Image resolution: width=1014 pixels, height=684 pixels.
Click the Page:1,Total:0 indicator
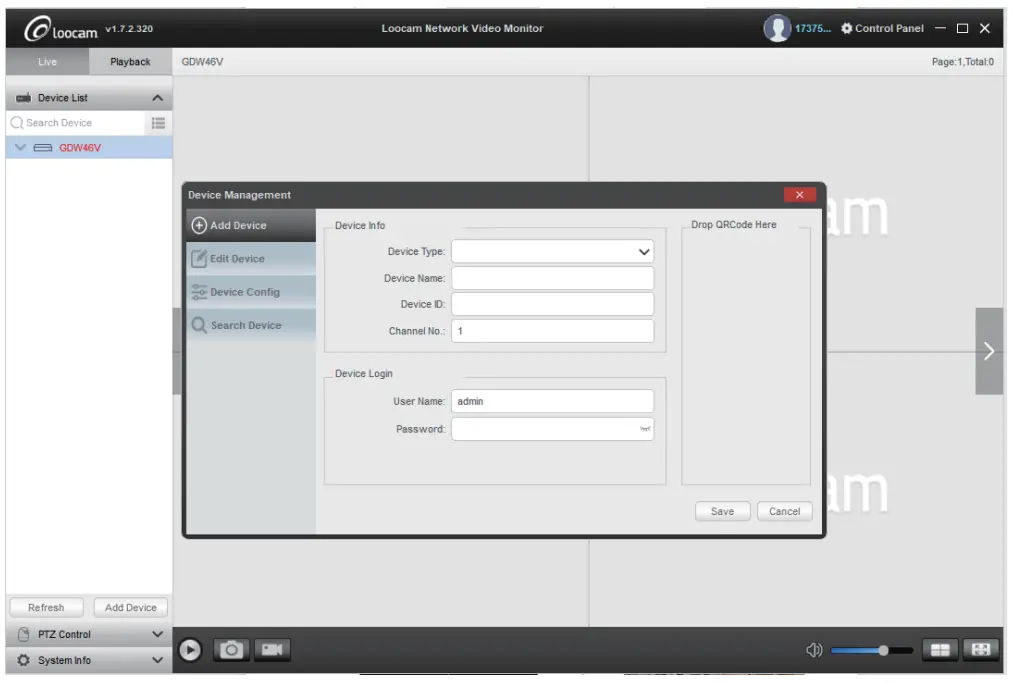click(962, 62)
